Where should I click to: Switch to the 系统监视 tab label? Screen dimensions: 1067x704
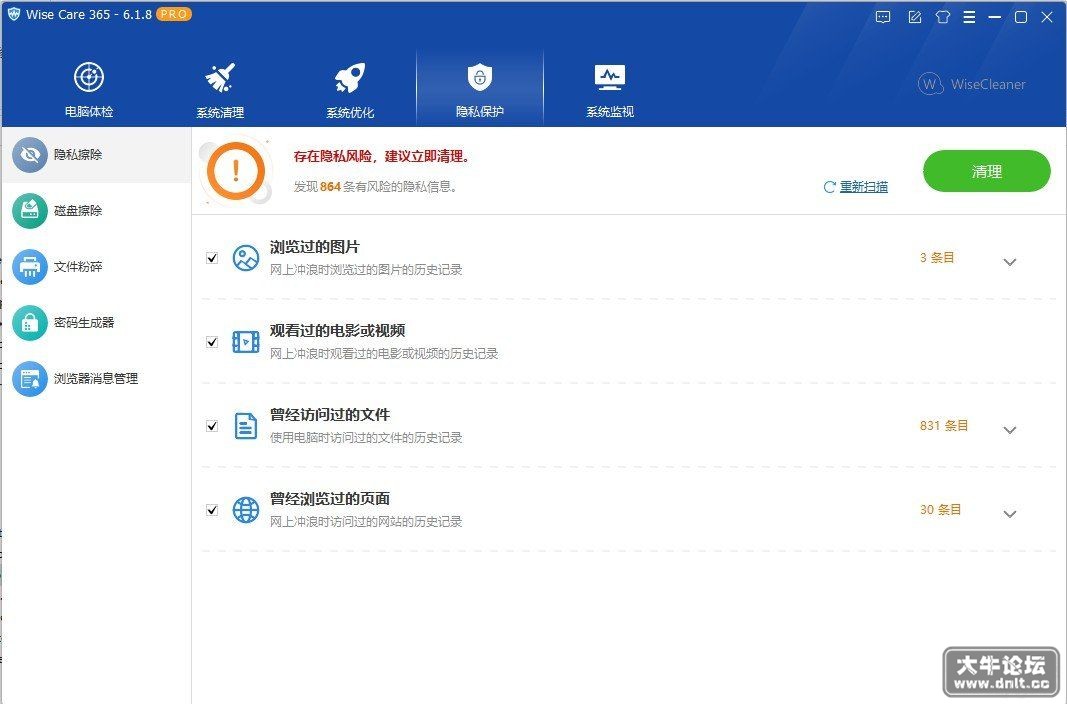[x=610, y=112]
